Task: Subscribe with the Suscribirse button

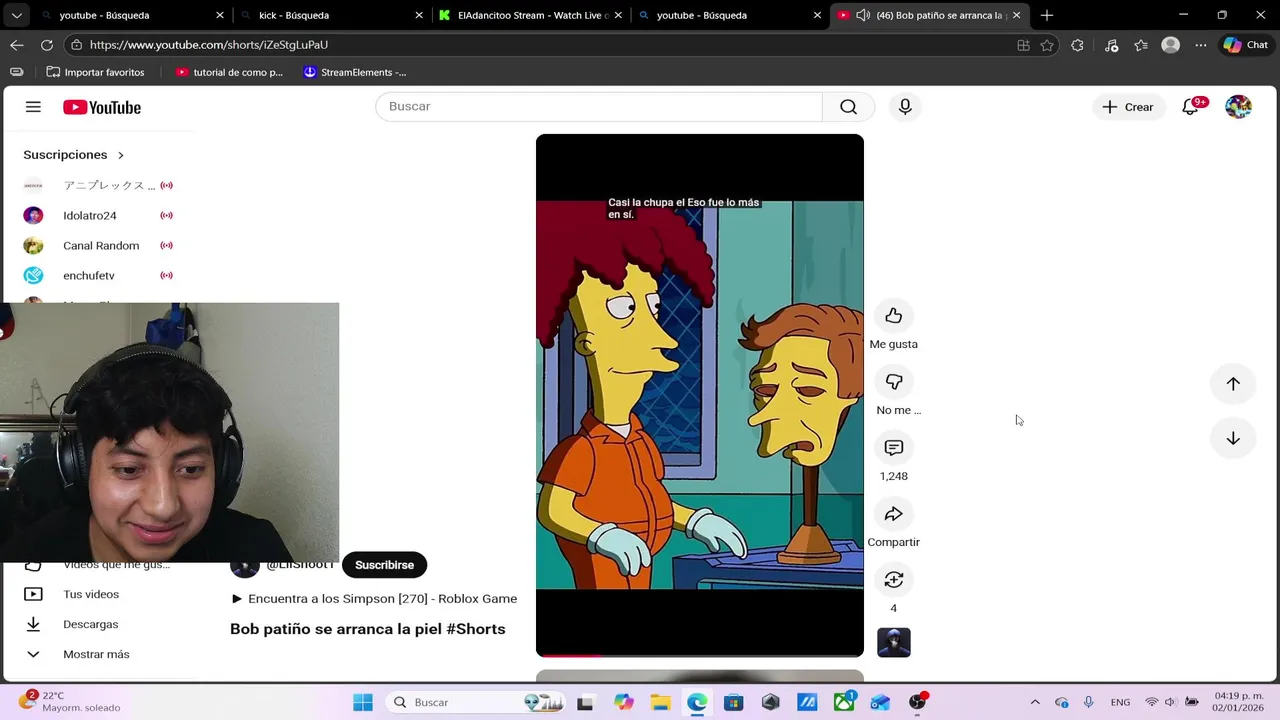Action: pos(384,565)
